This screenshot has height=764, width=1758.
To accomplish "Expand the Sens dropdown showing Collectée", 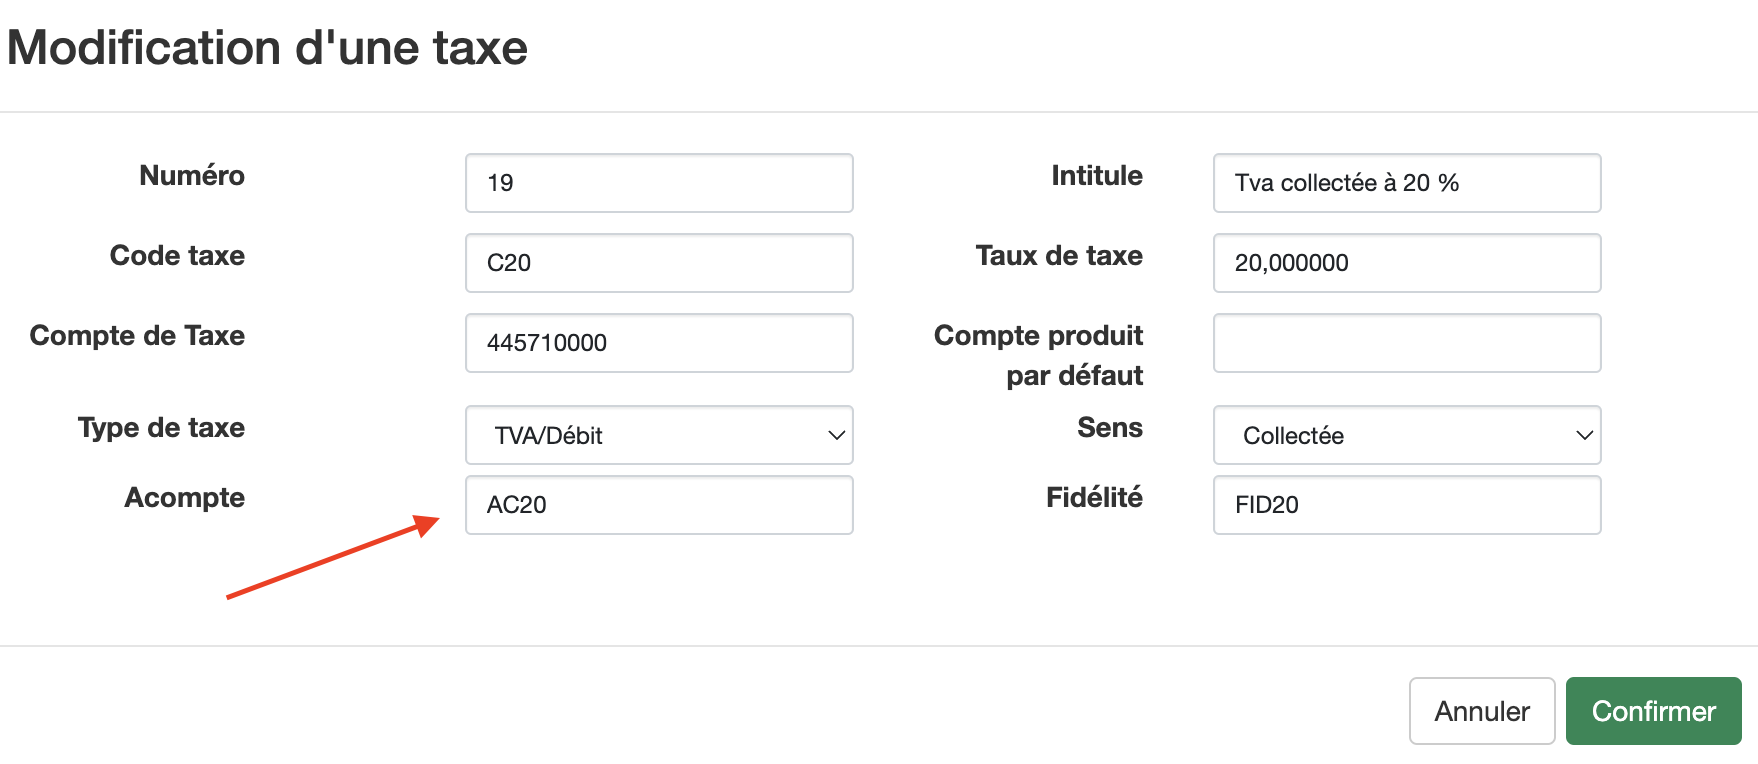I will [x=1407, y=435].
